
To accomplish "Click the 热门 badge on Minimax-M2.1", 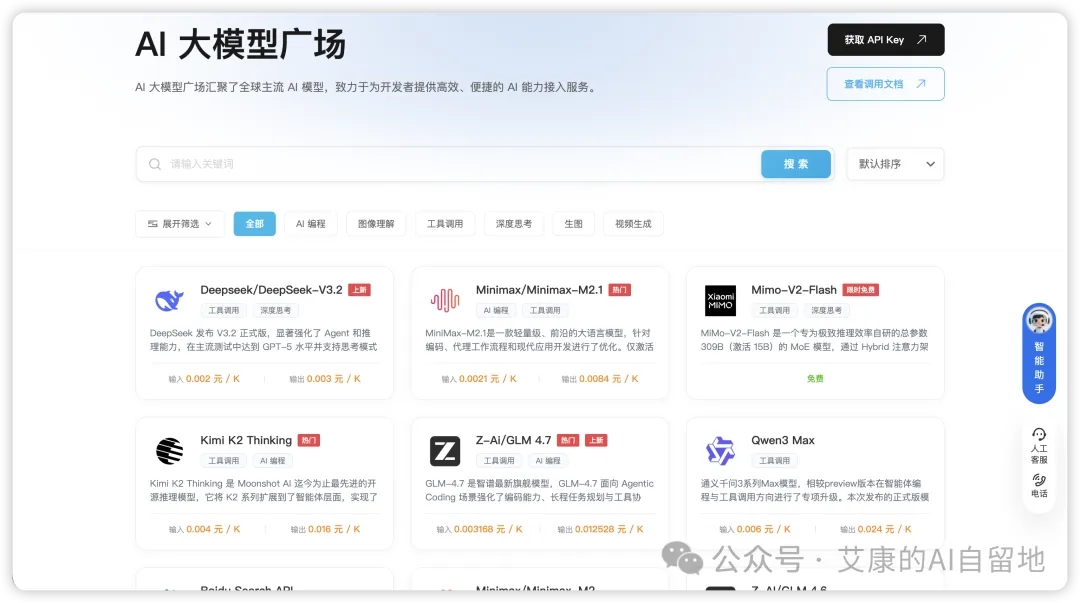I will click(x=620, y=290).
